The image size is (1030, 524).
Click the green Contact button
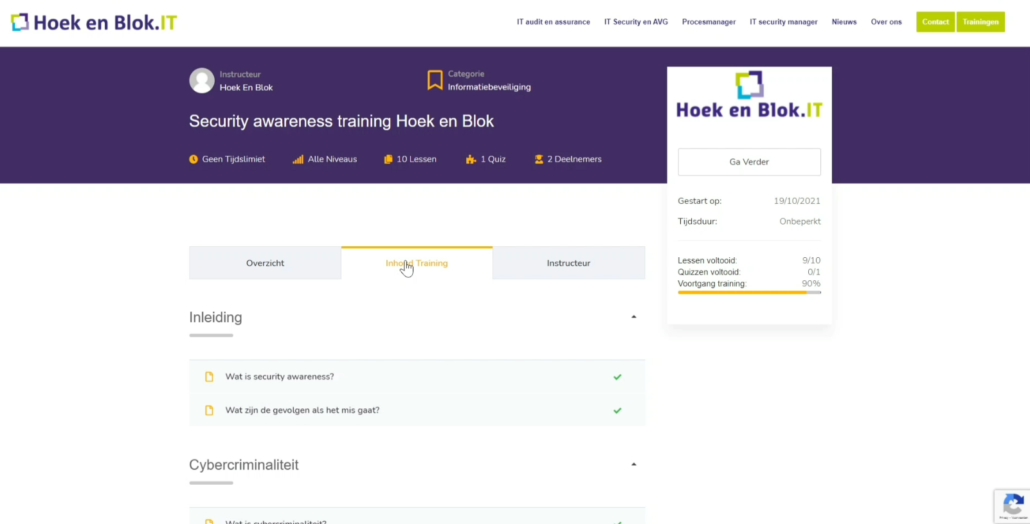935,22
